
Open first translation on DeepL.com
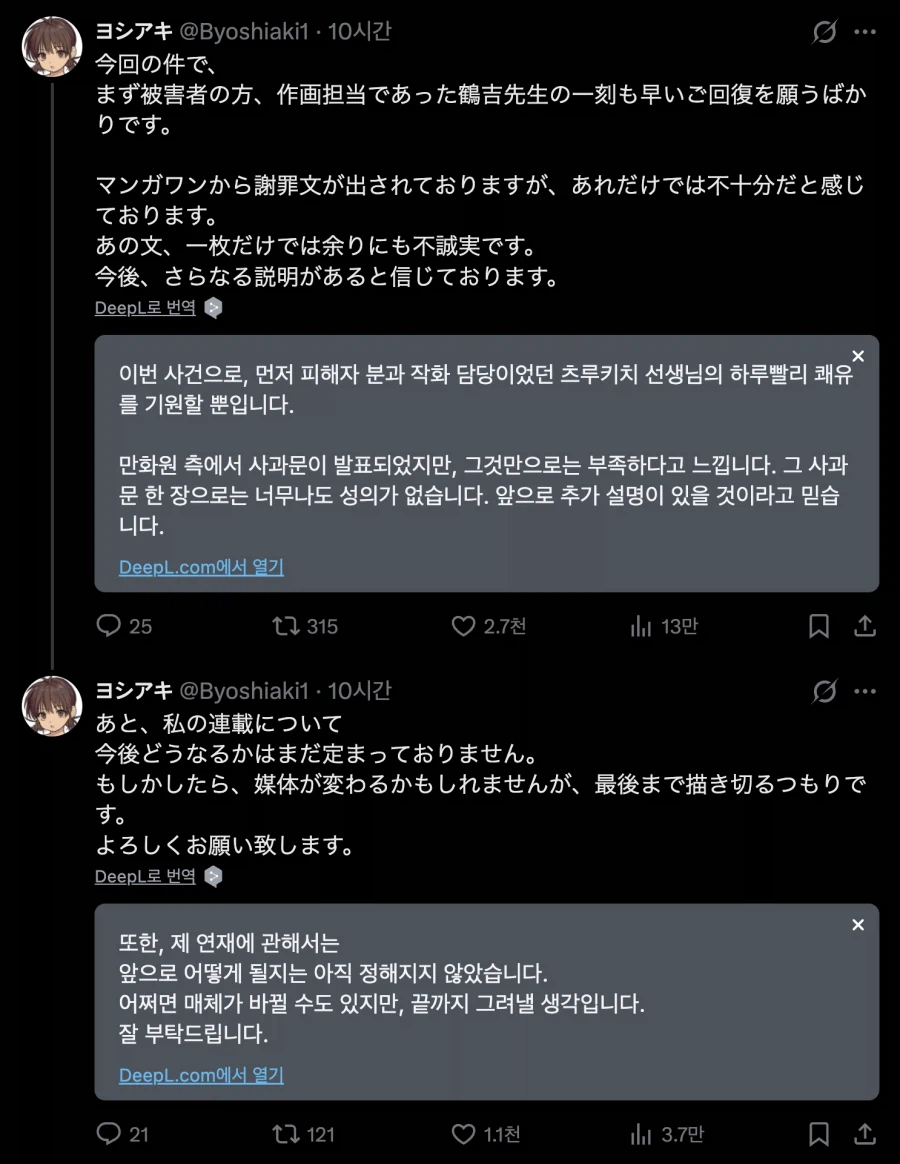tap(201, 567)
